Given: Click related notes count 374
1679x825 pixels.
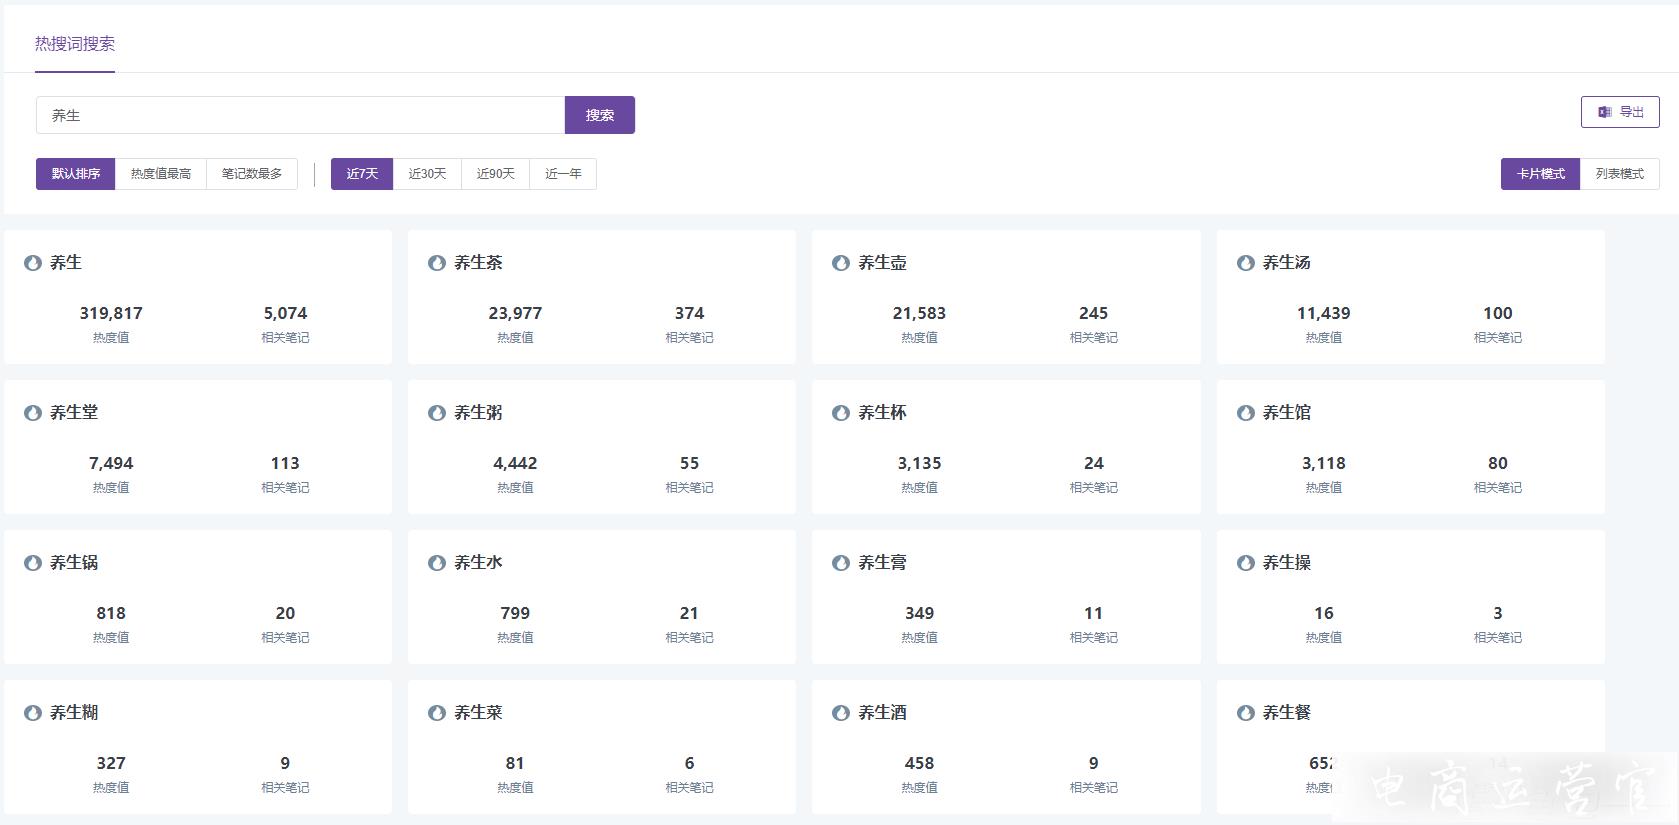Looking at the screenshot, I should 689,313.
